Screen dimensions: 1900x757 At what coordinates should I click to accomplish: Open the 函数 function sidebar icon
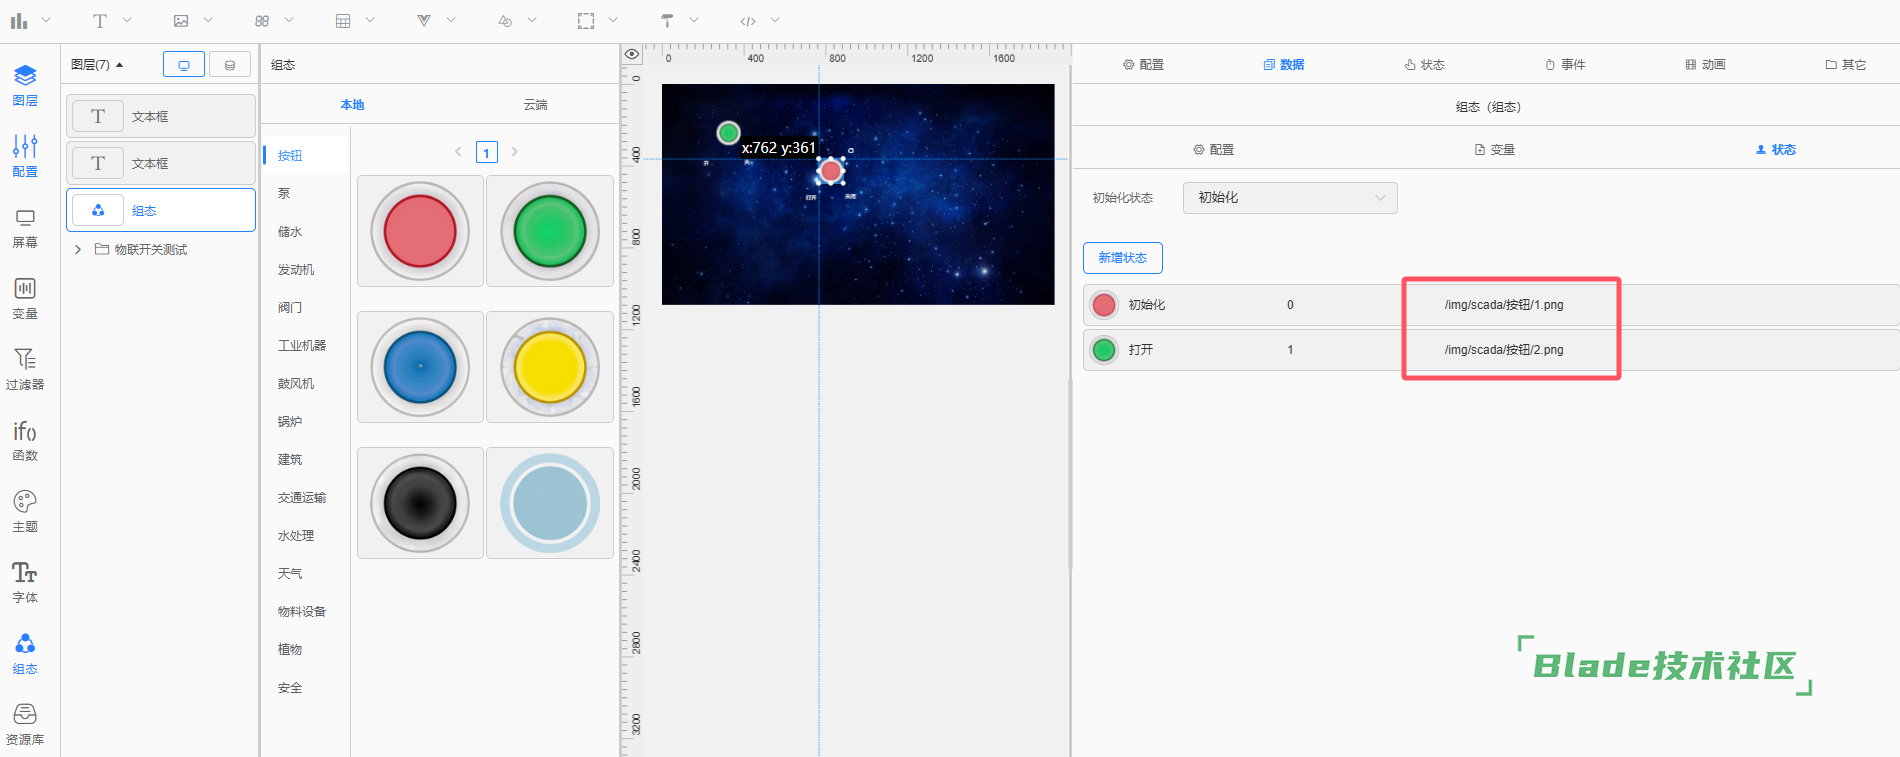coord(25,440)
